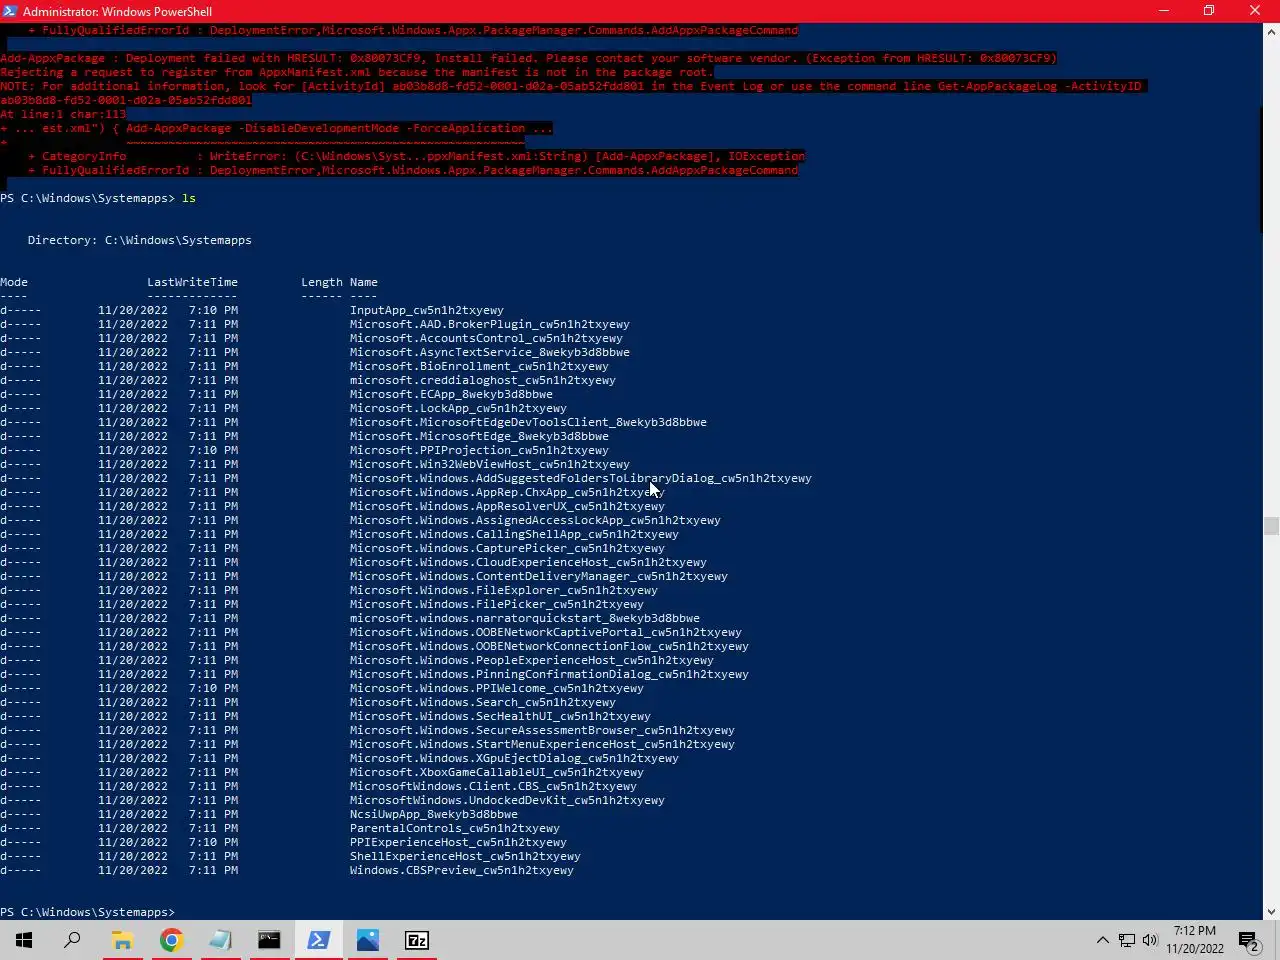
Task: Click Microsoft.AAD.BrokerPlugin folder name
Action: click(490, 324)
